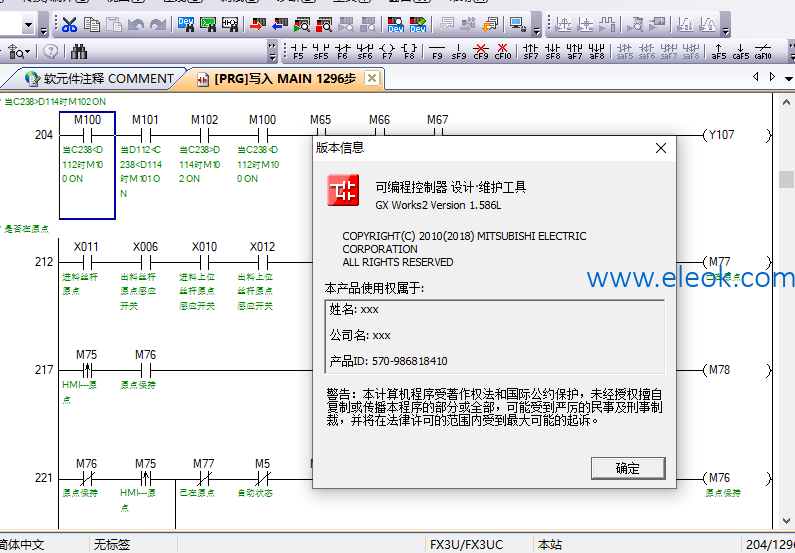Select M78 output coil at step 217

click(738, 370)
